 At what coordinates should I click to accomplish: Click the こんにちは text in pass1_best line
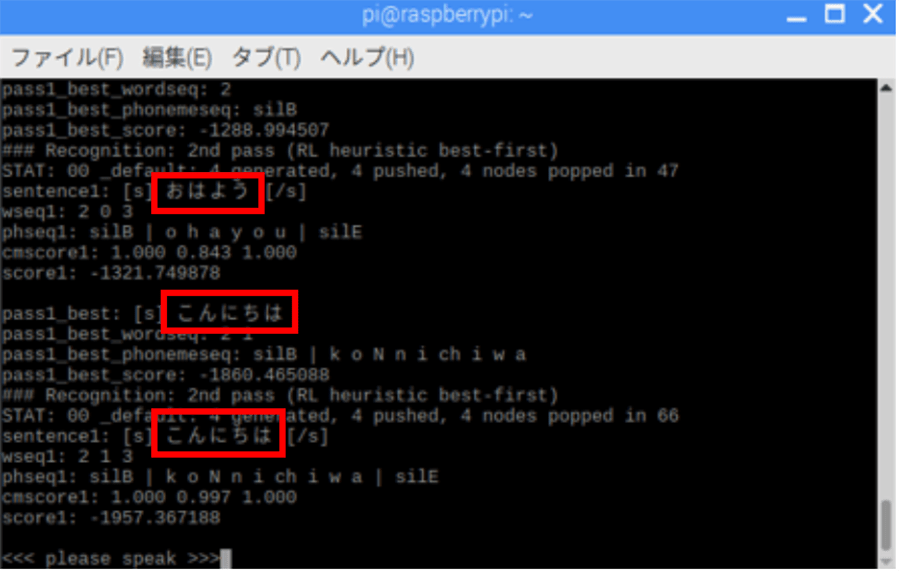[x=230, y=313]
